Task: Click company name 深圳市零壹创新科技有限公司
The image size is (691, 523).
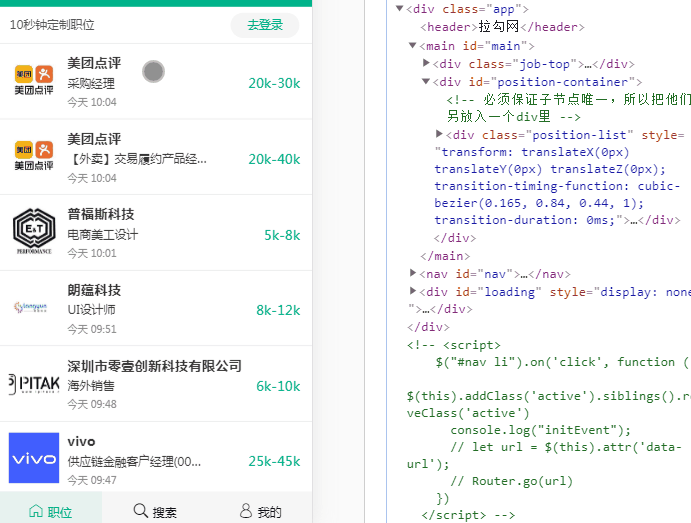Action: click(x=154, y=366)
